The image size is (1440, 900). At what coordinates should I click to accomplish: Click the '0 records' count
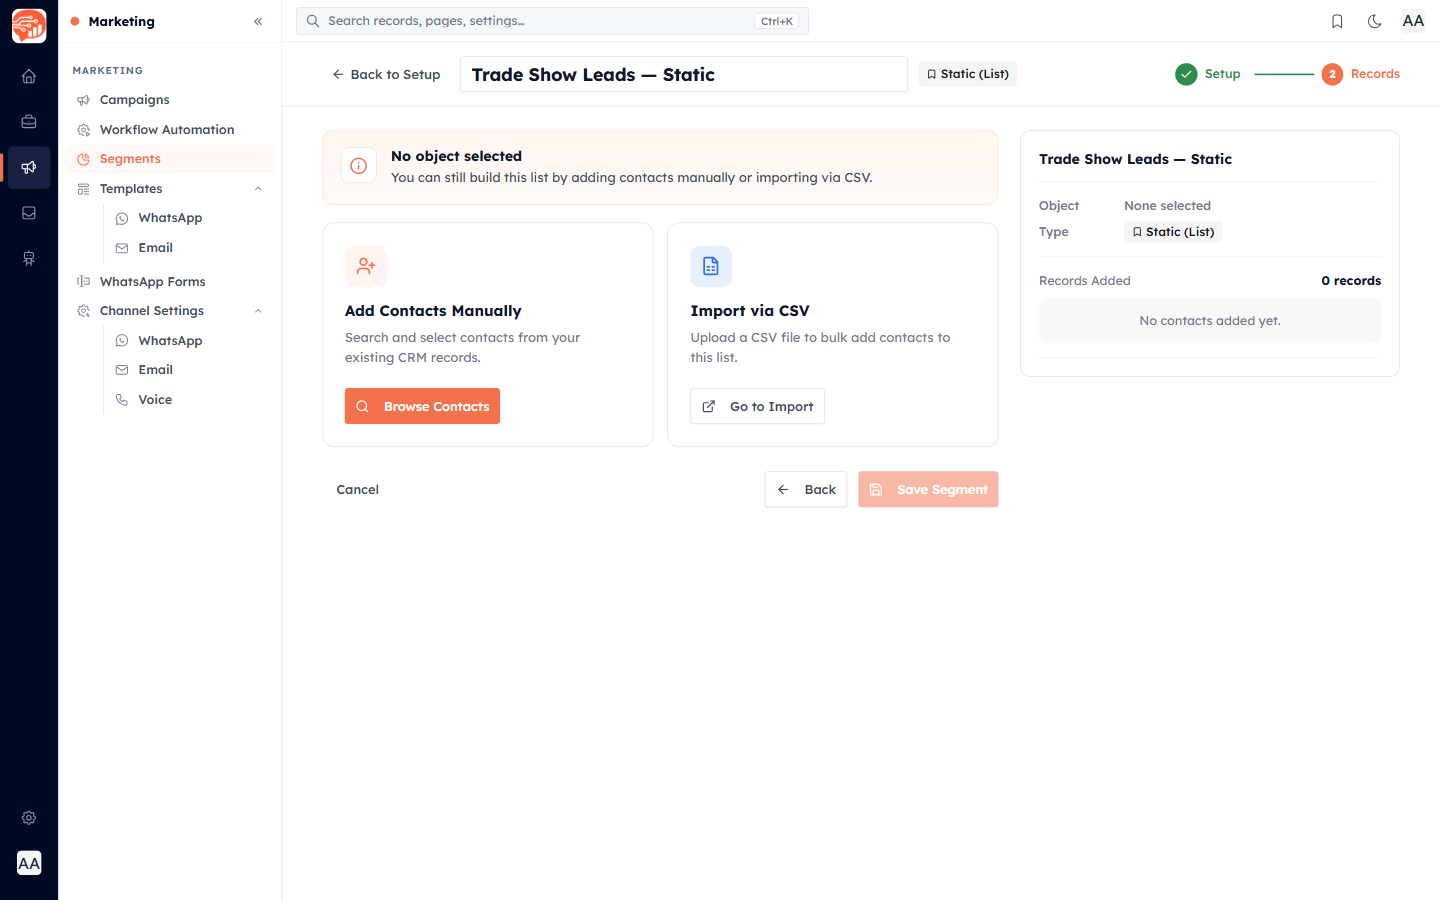tap(1351, 281)
